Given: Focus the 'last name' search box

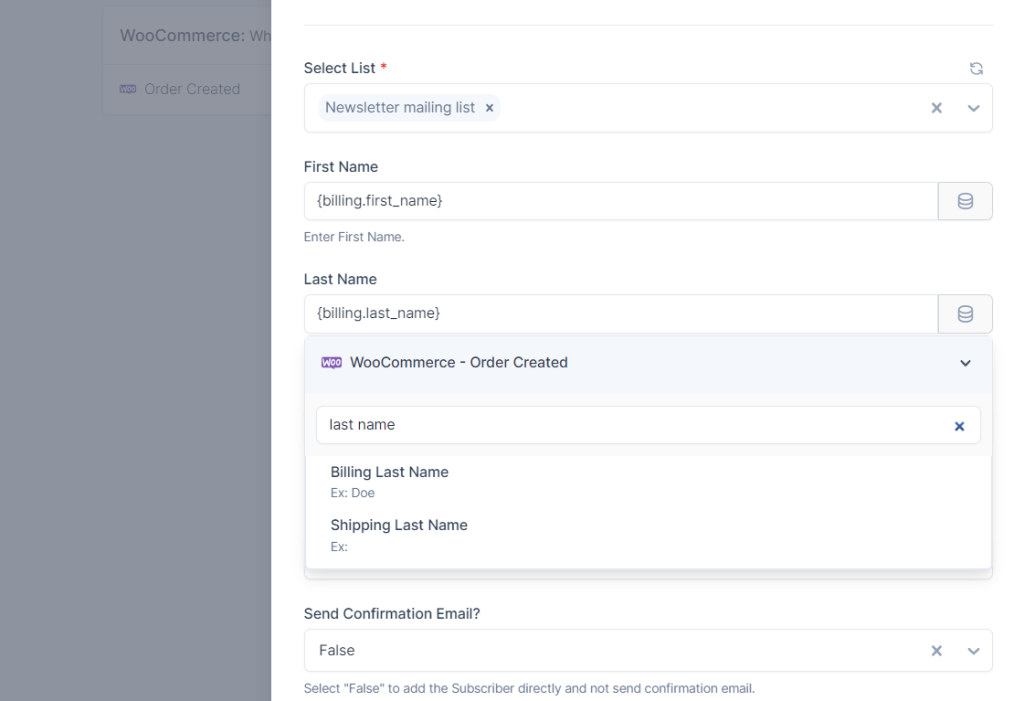Looking at the screenshot, I should 630,425.
